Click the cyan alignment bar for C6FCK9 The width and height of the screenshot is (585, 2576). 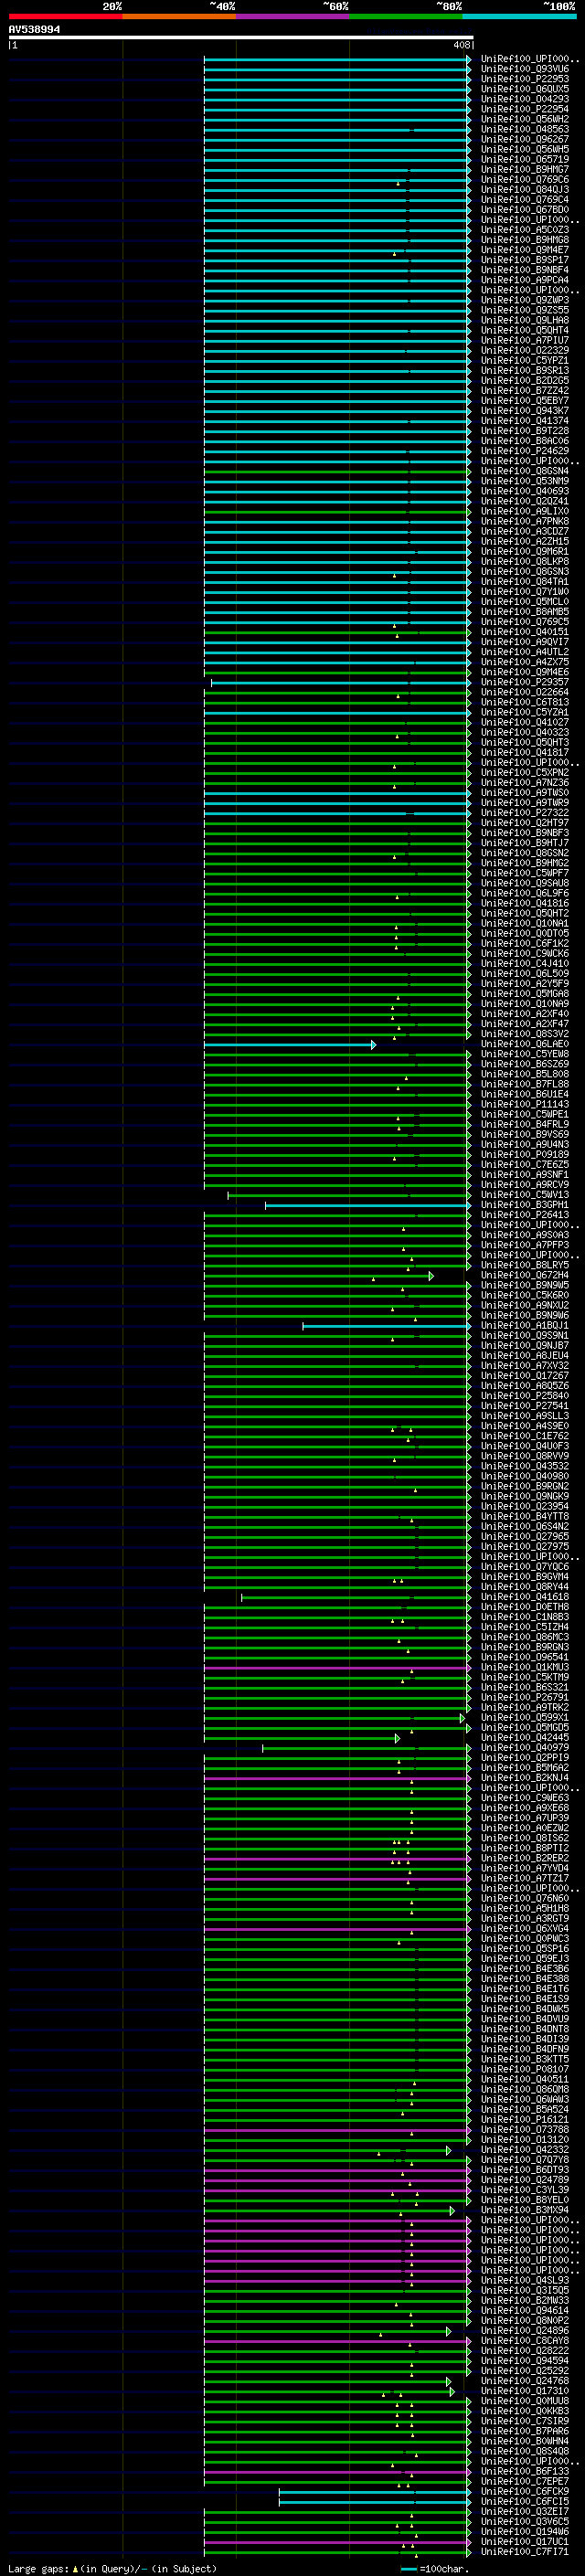(375, 2493)
